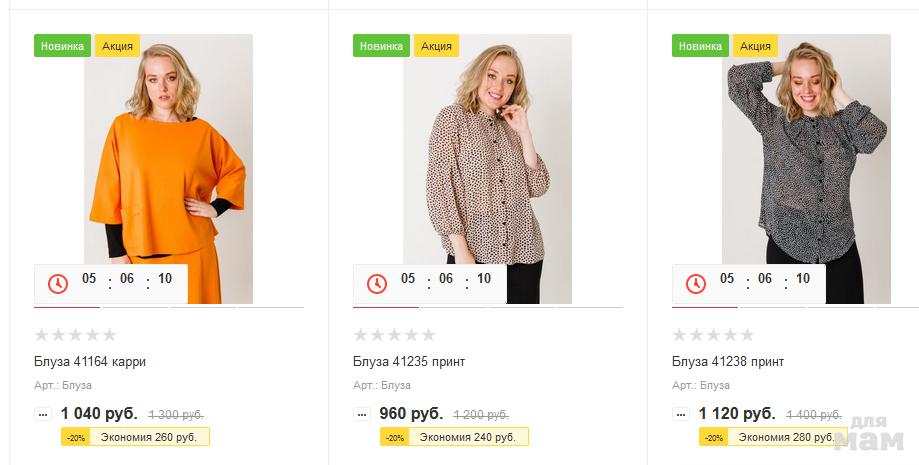Open the ellipsis options beside 1 120 руб. price
Screen dimensions: 919x465
coord(681,413)
